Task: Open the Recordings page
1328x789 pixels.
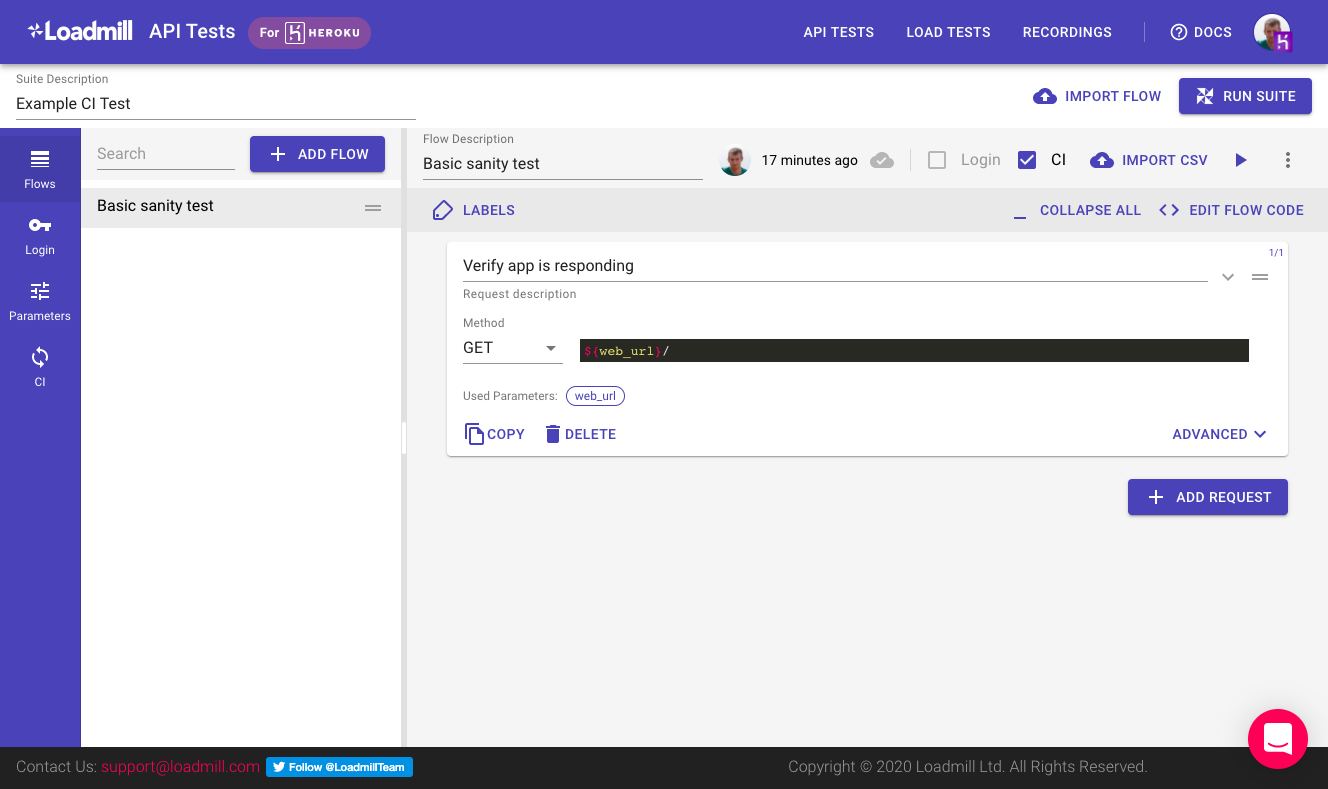Action: (1067, 32)
